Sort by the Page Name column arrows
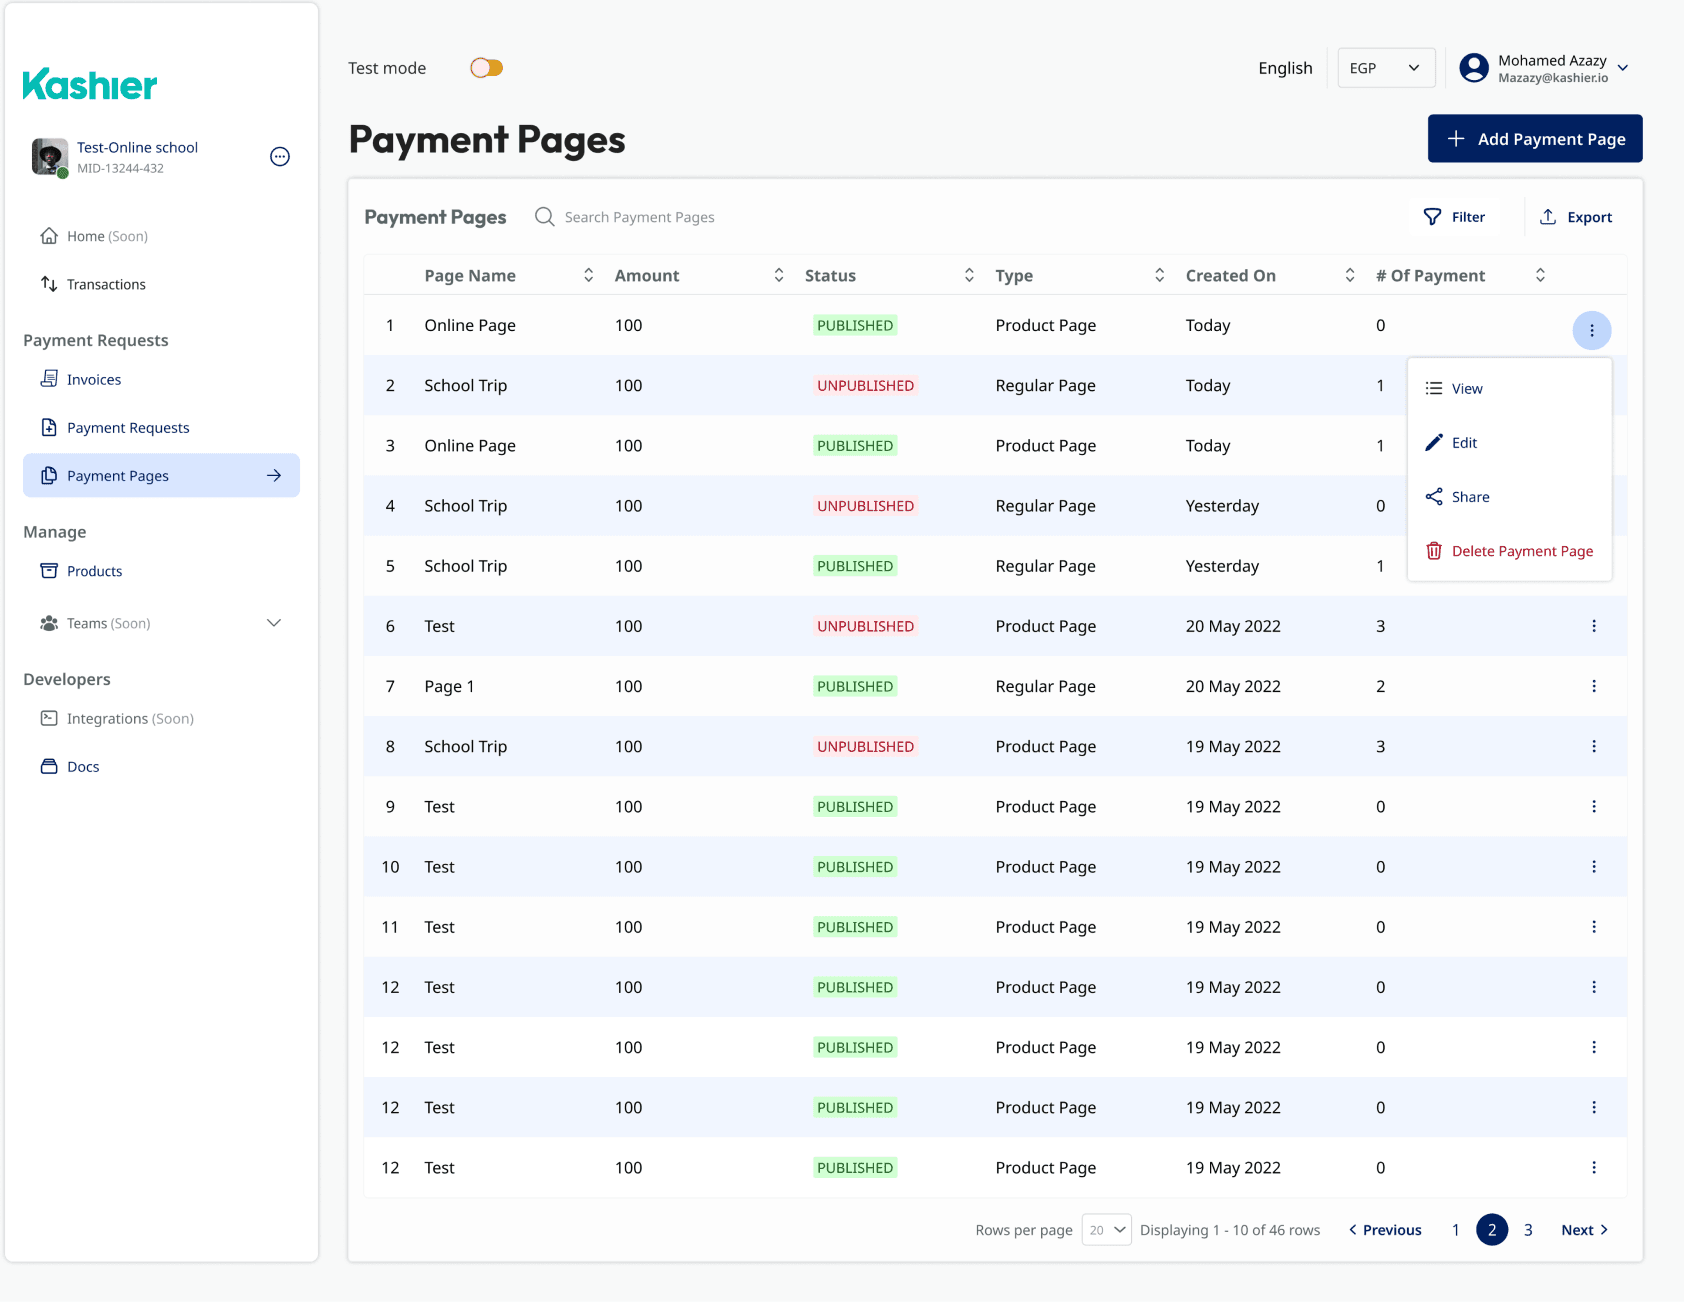This screenshot has width=1684, height=1312. [588, 275]
